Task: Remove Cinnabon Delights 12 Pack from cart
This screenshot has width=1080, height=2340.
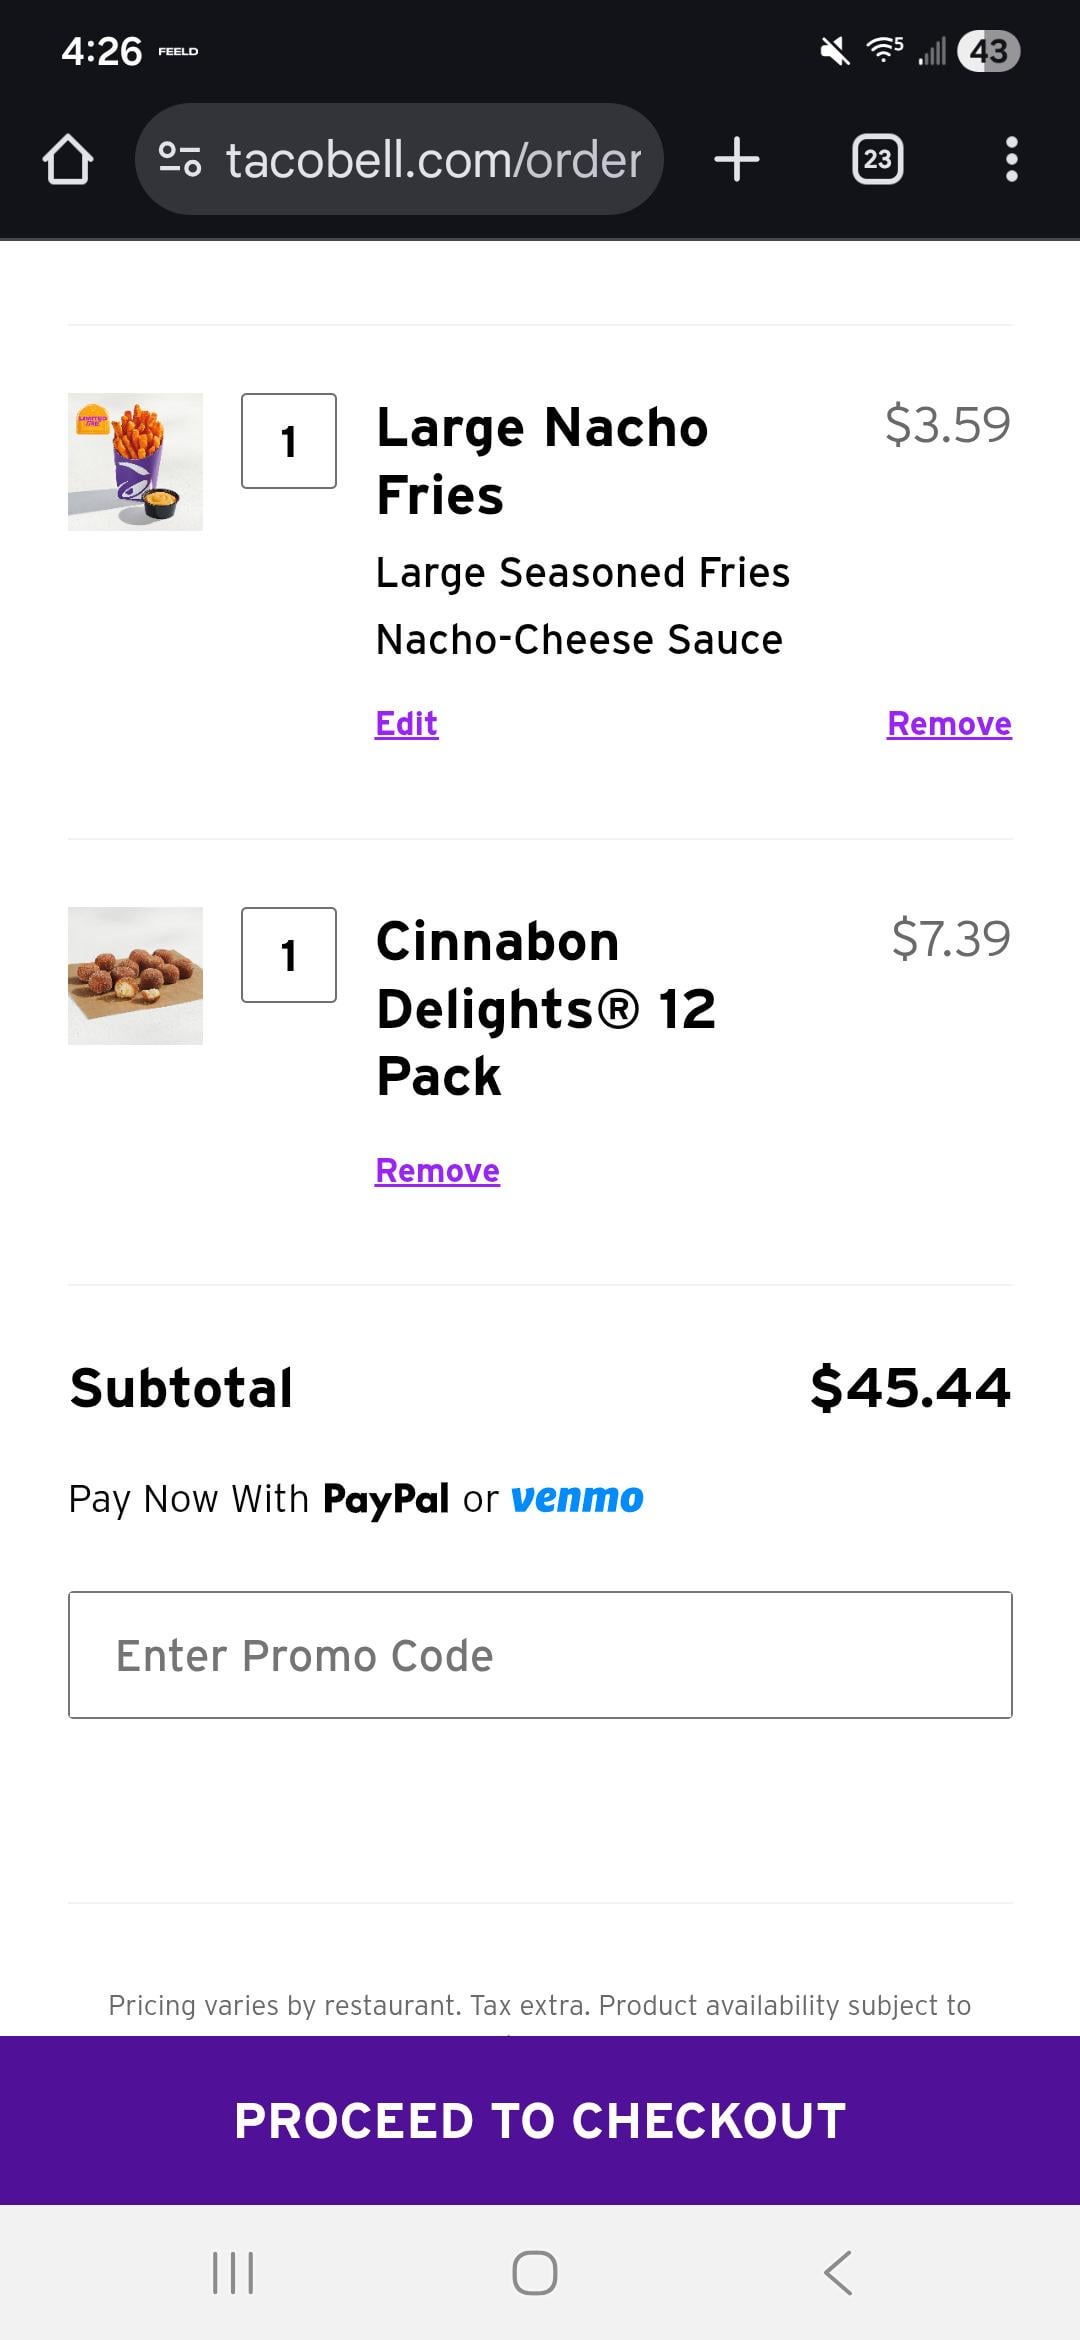Action: coord(437,1170)
